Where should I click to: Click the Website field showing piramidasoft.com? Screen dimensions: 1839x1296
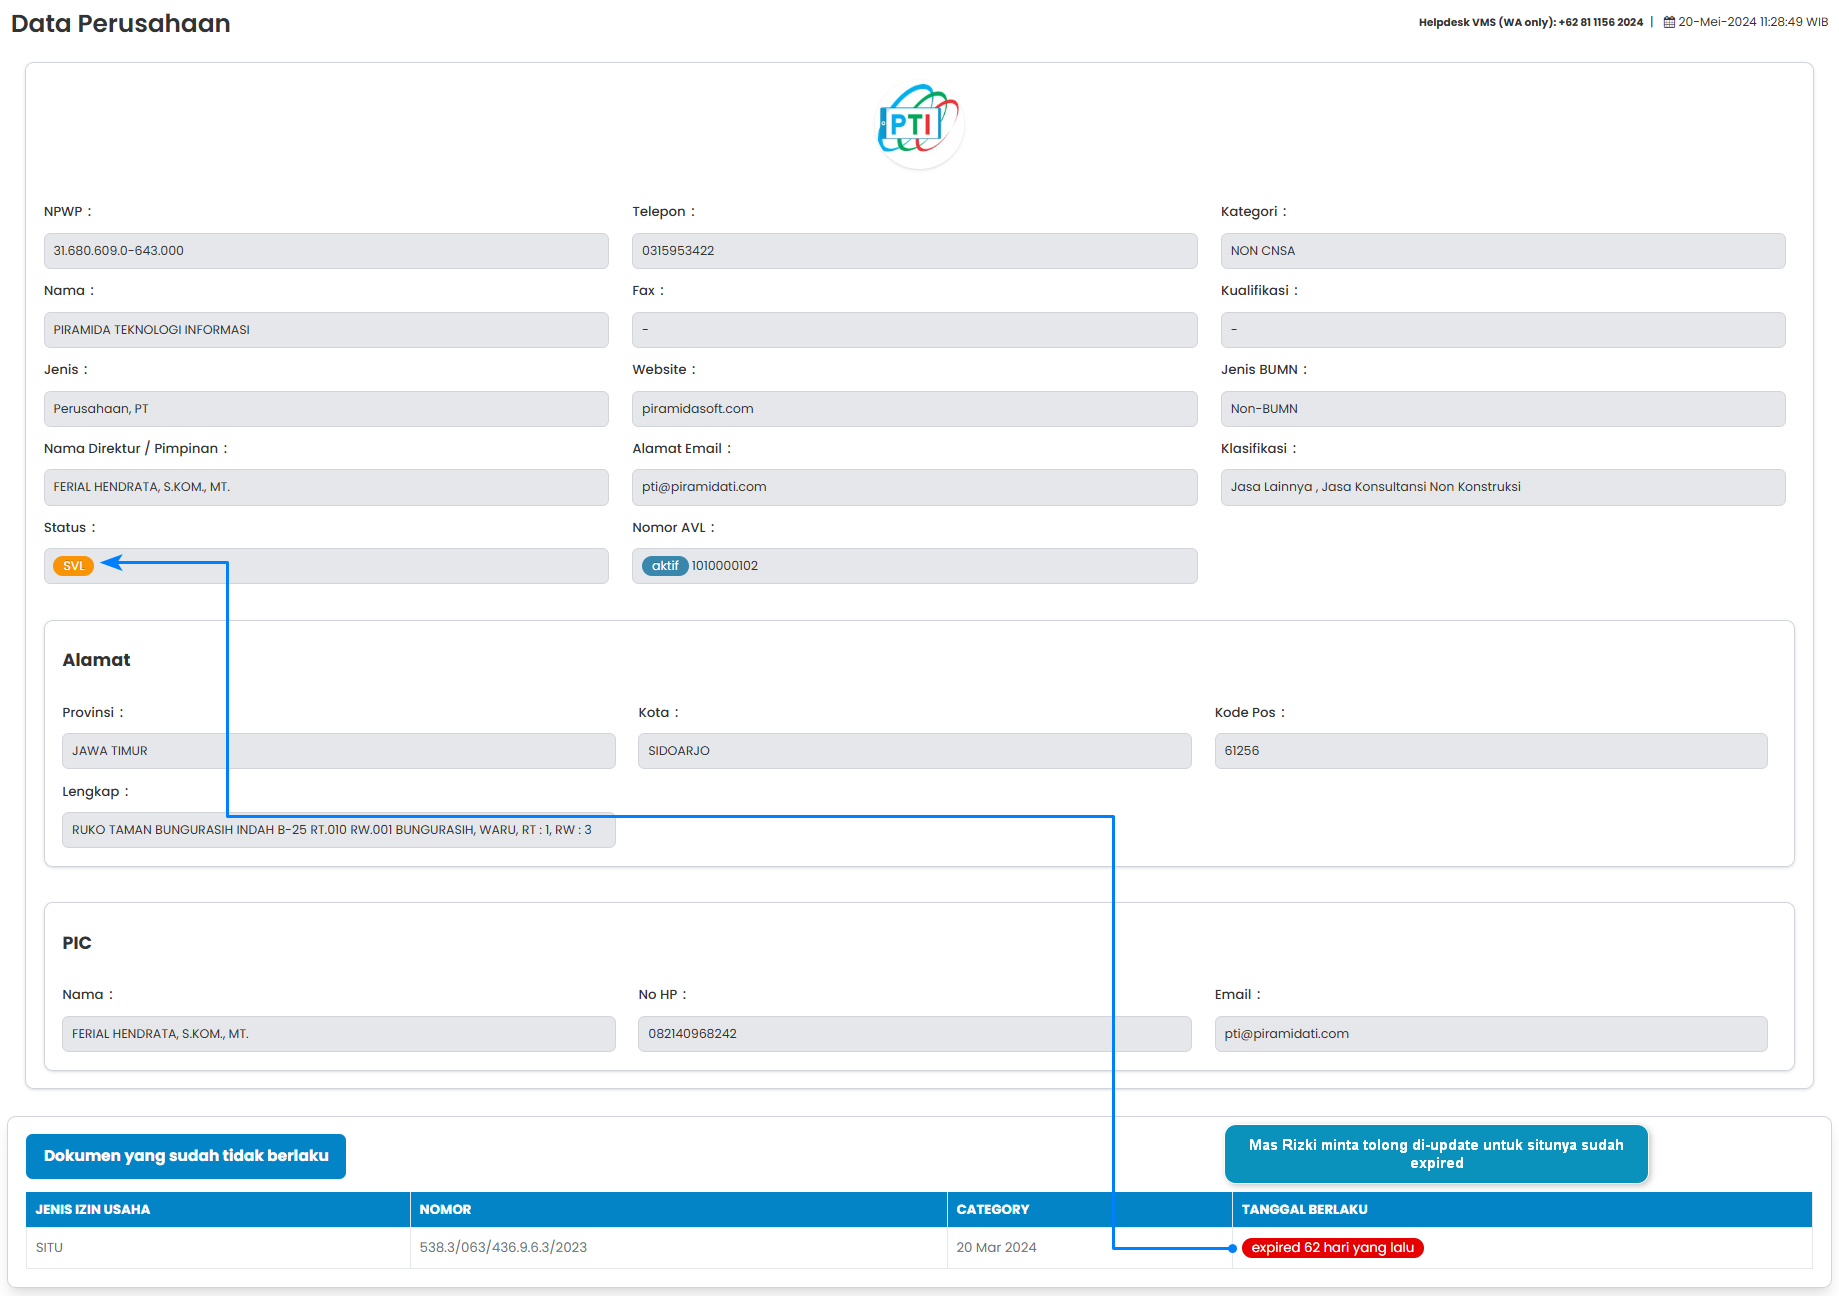pyautogui.click(x=914, y=409)
